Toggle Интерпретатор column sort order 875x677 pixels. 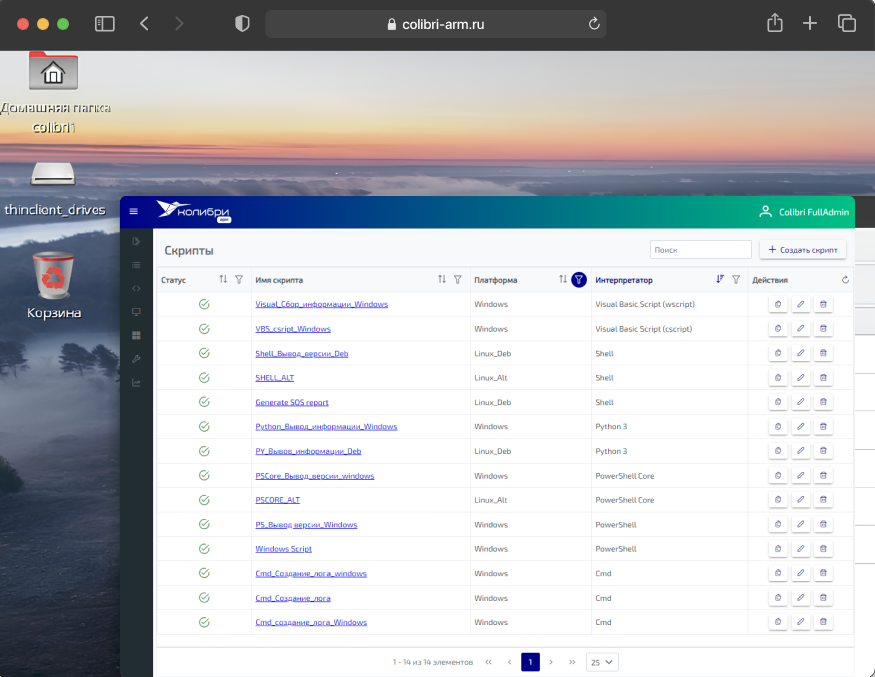click(720, 279)
